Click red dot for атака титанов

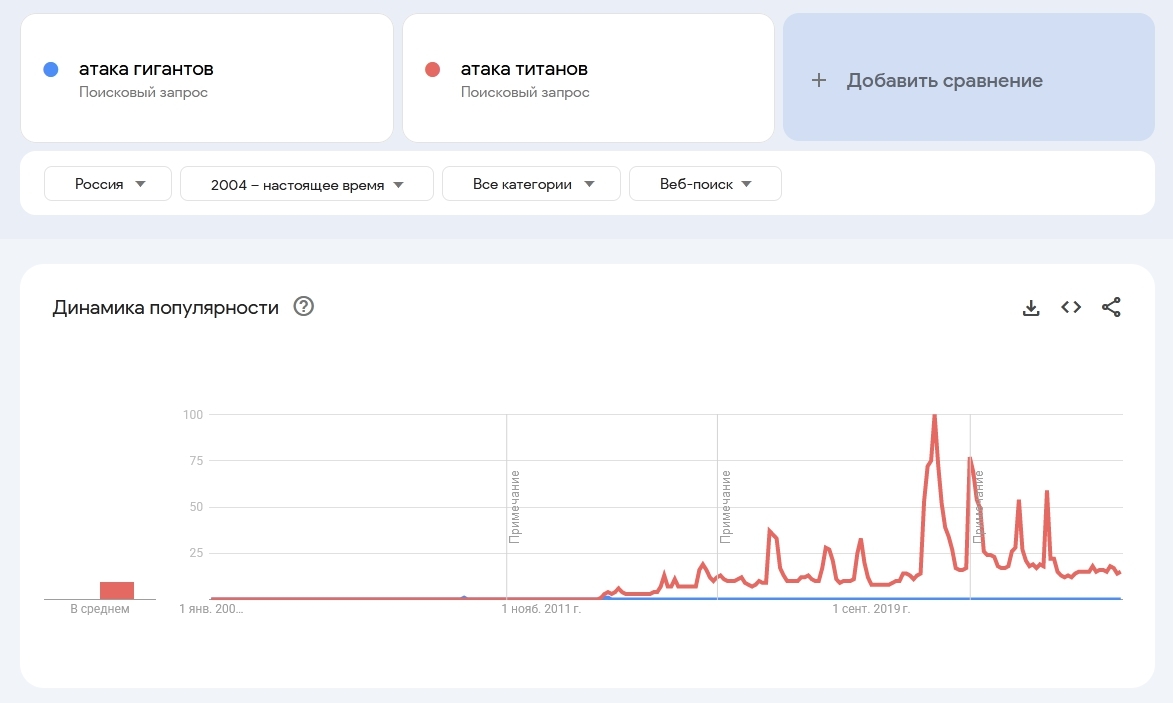[x=433, y=70]
